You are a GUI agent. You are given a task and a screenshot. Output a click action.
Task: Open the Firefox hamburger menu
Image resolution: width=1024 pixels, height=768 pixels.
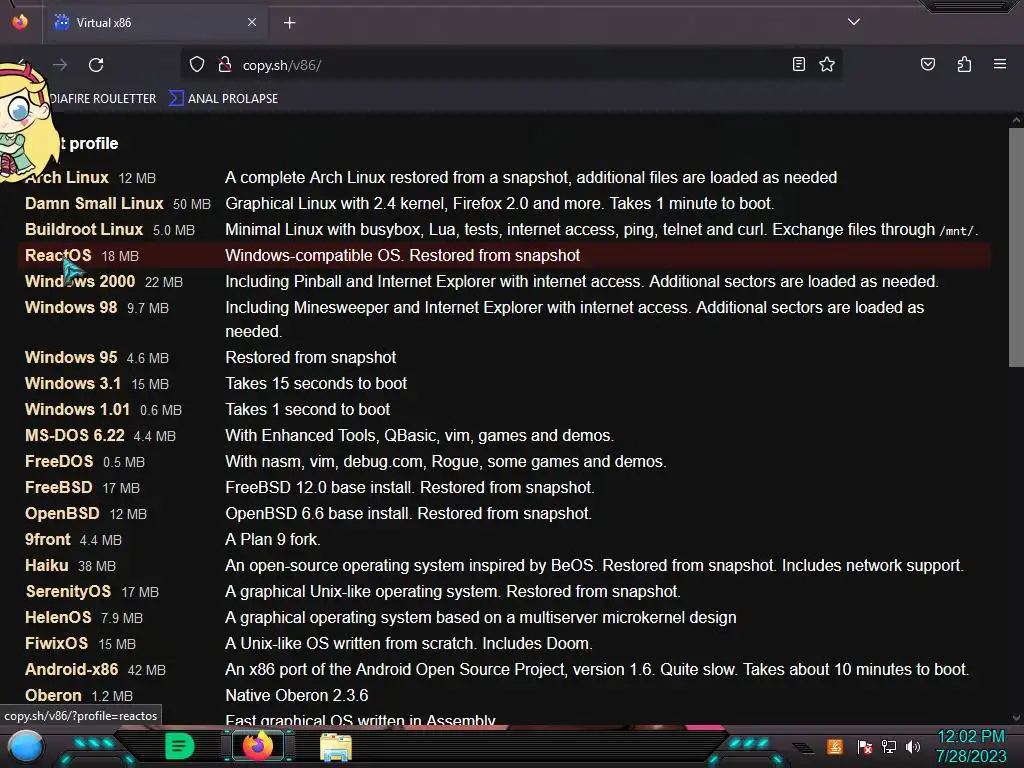tap(999, 64)
